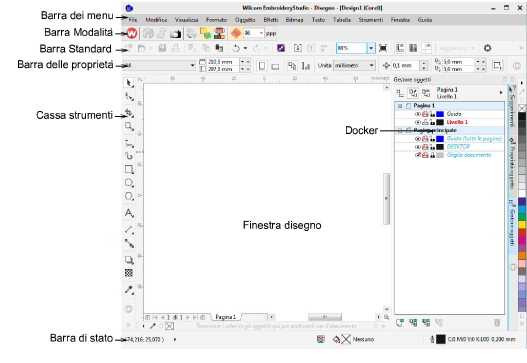Toggle visibility eye of Guide (tutte le pagine)
The height and width of the screenshot is (363, 527).
[417, 139]
